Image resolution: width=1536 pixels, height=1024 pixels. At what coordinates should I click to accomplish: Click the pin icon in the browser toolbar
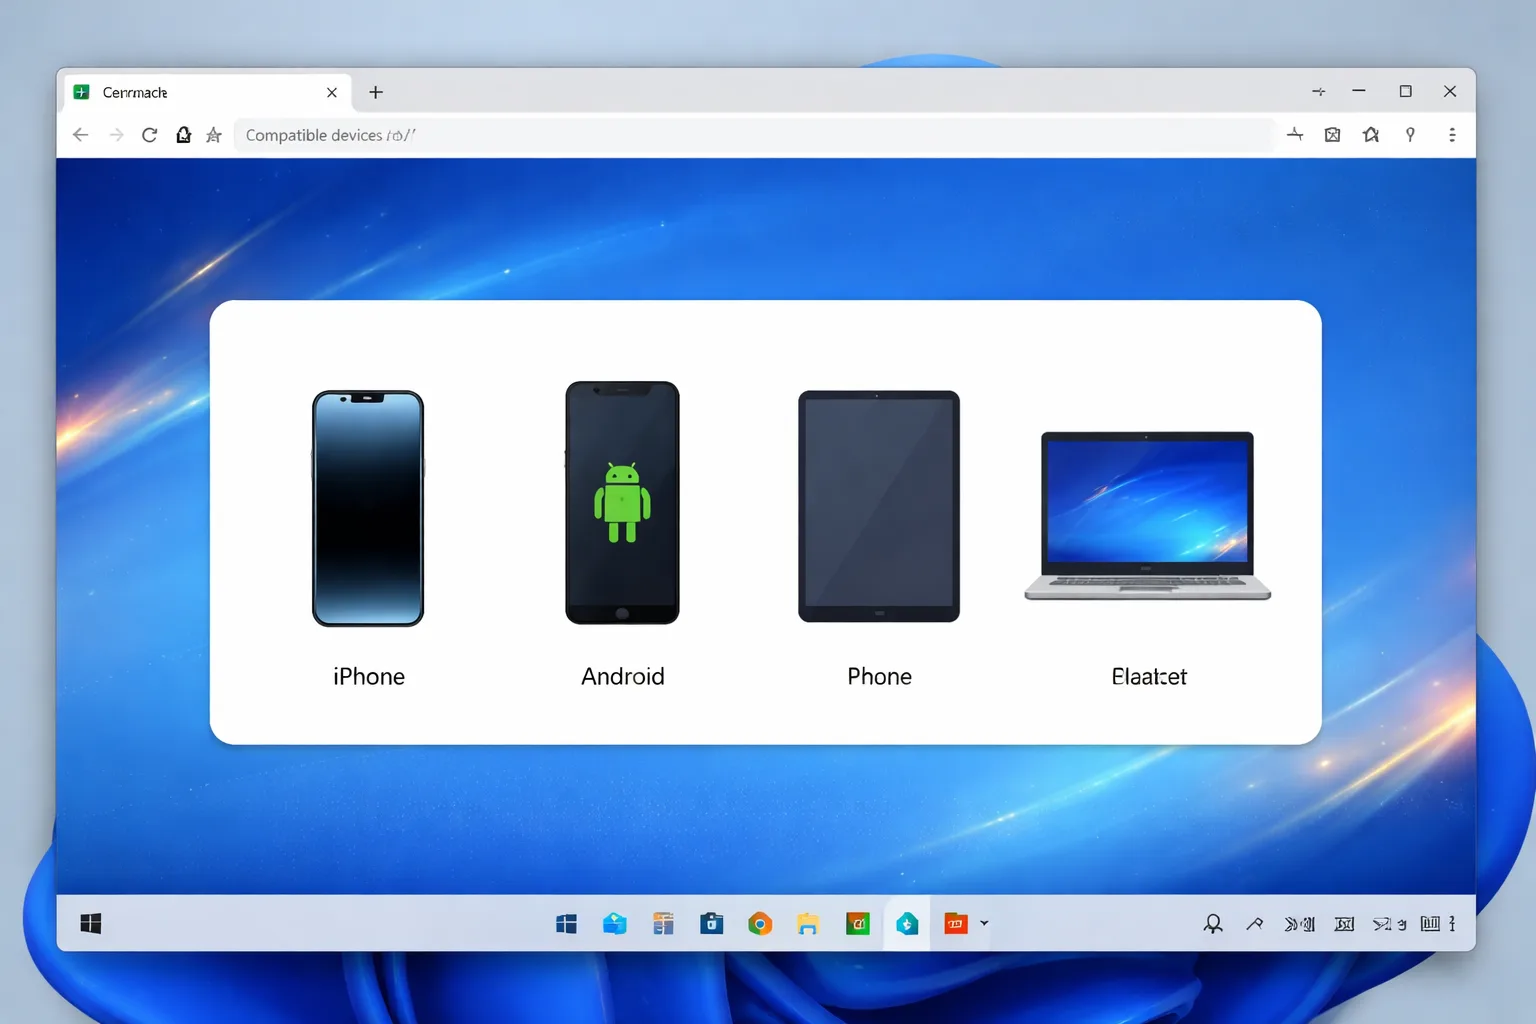tap(1410, 135)
